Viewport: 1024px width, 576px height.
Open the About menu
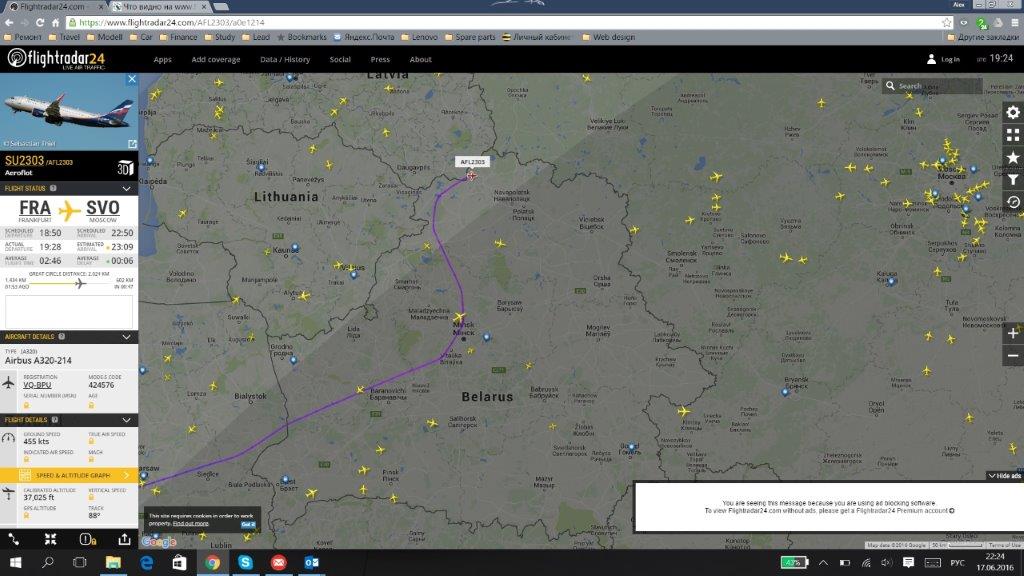tap(421, 59)
